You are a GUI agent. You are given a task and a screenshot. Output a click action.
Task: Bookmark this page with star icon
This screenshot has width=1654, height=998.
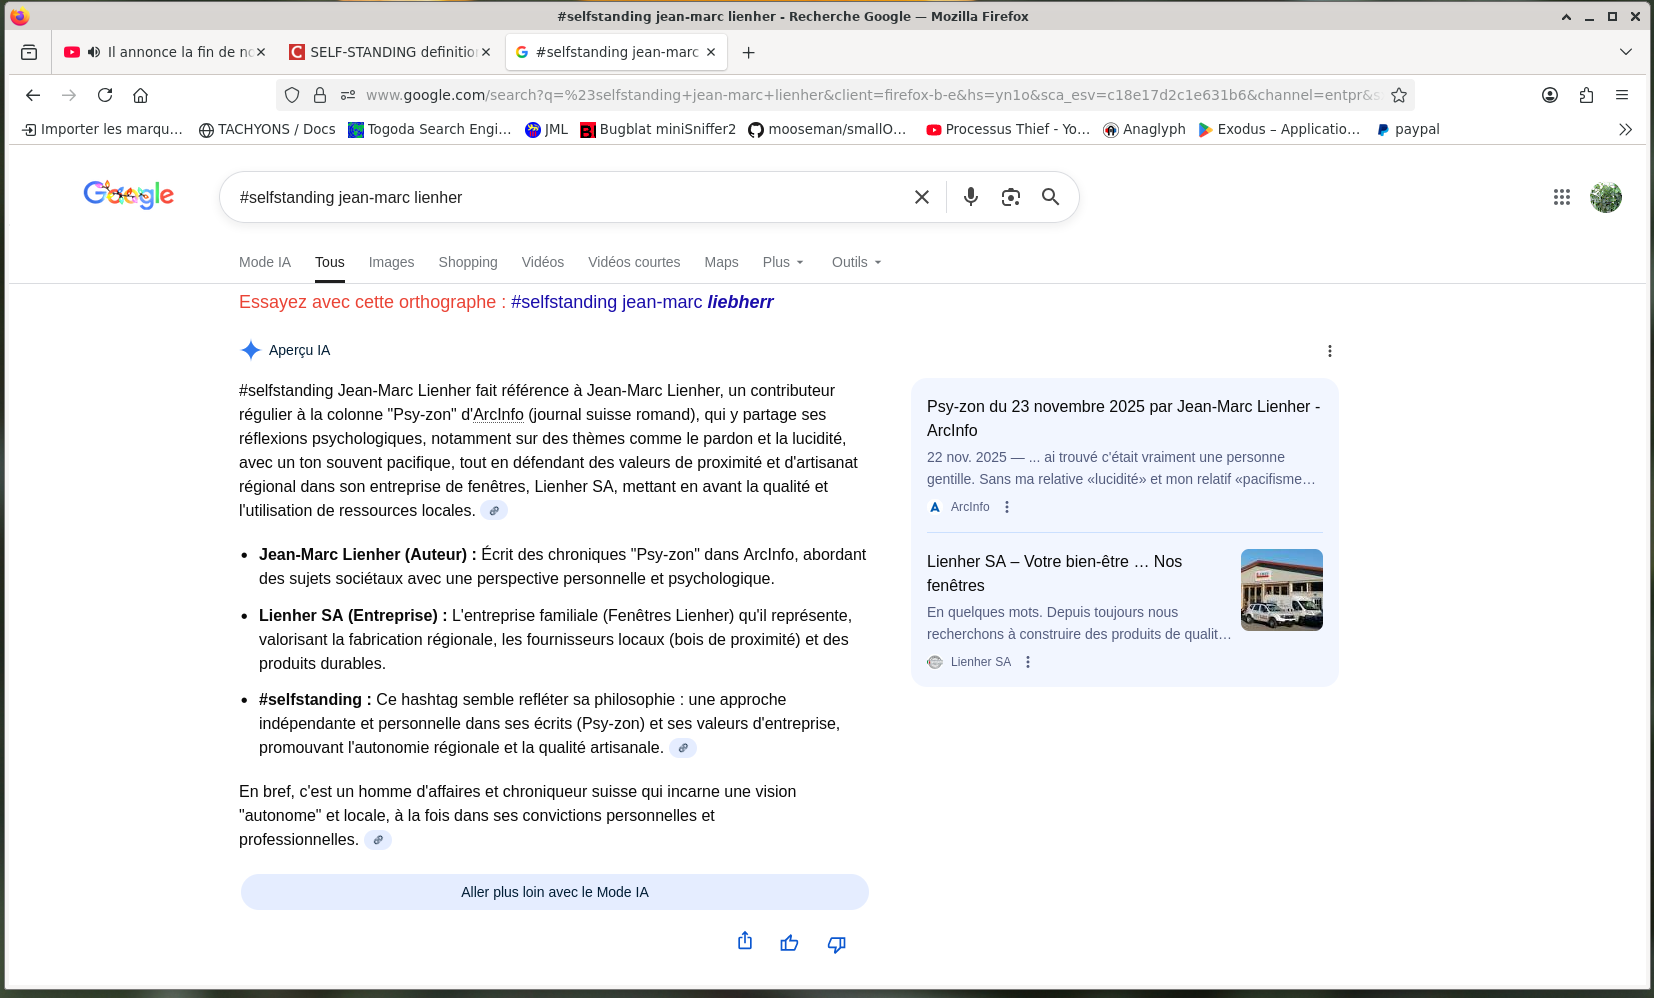tap(1398, 95)
